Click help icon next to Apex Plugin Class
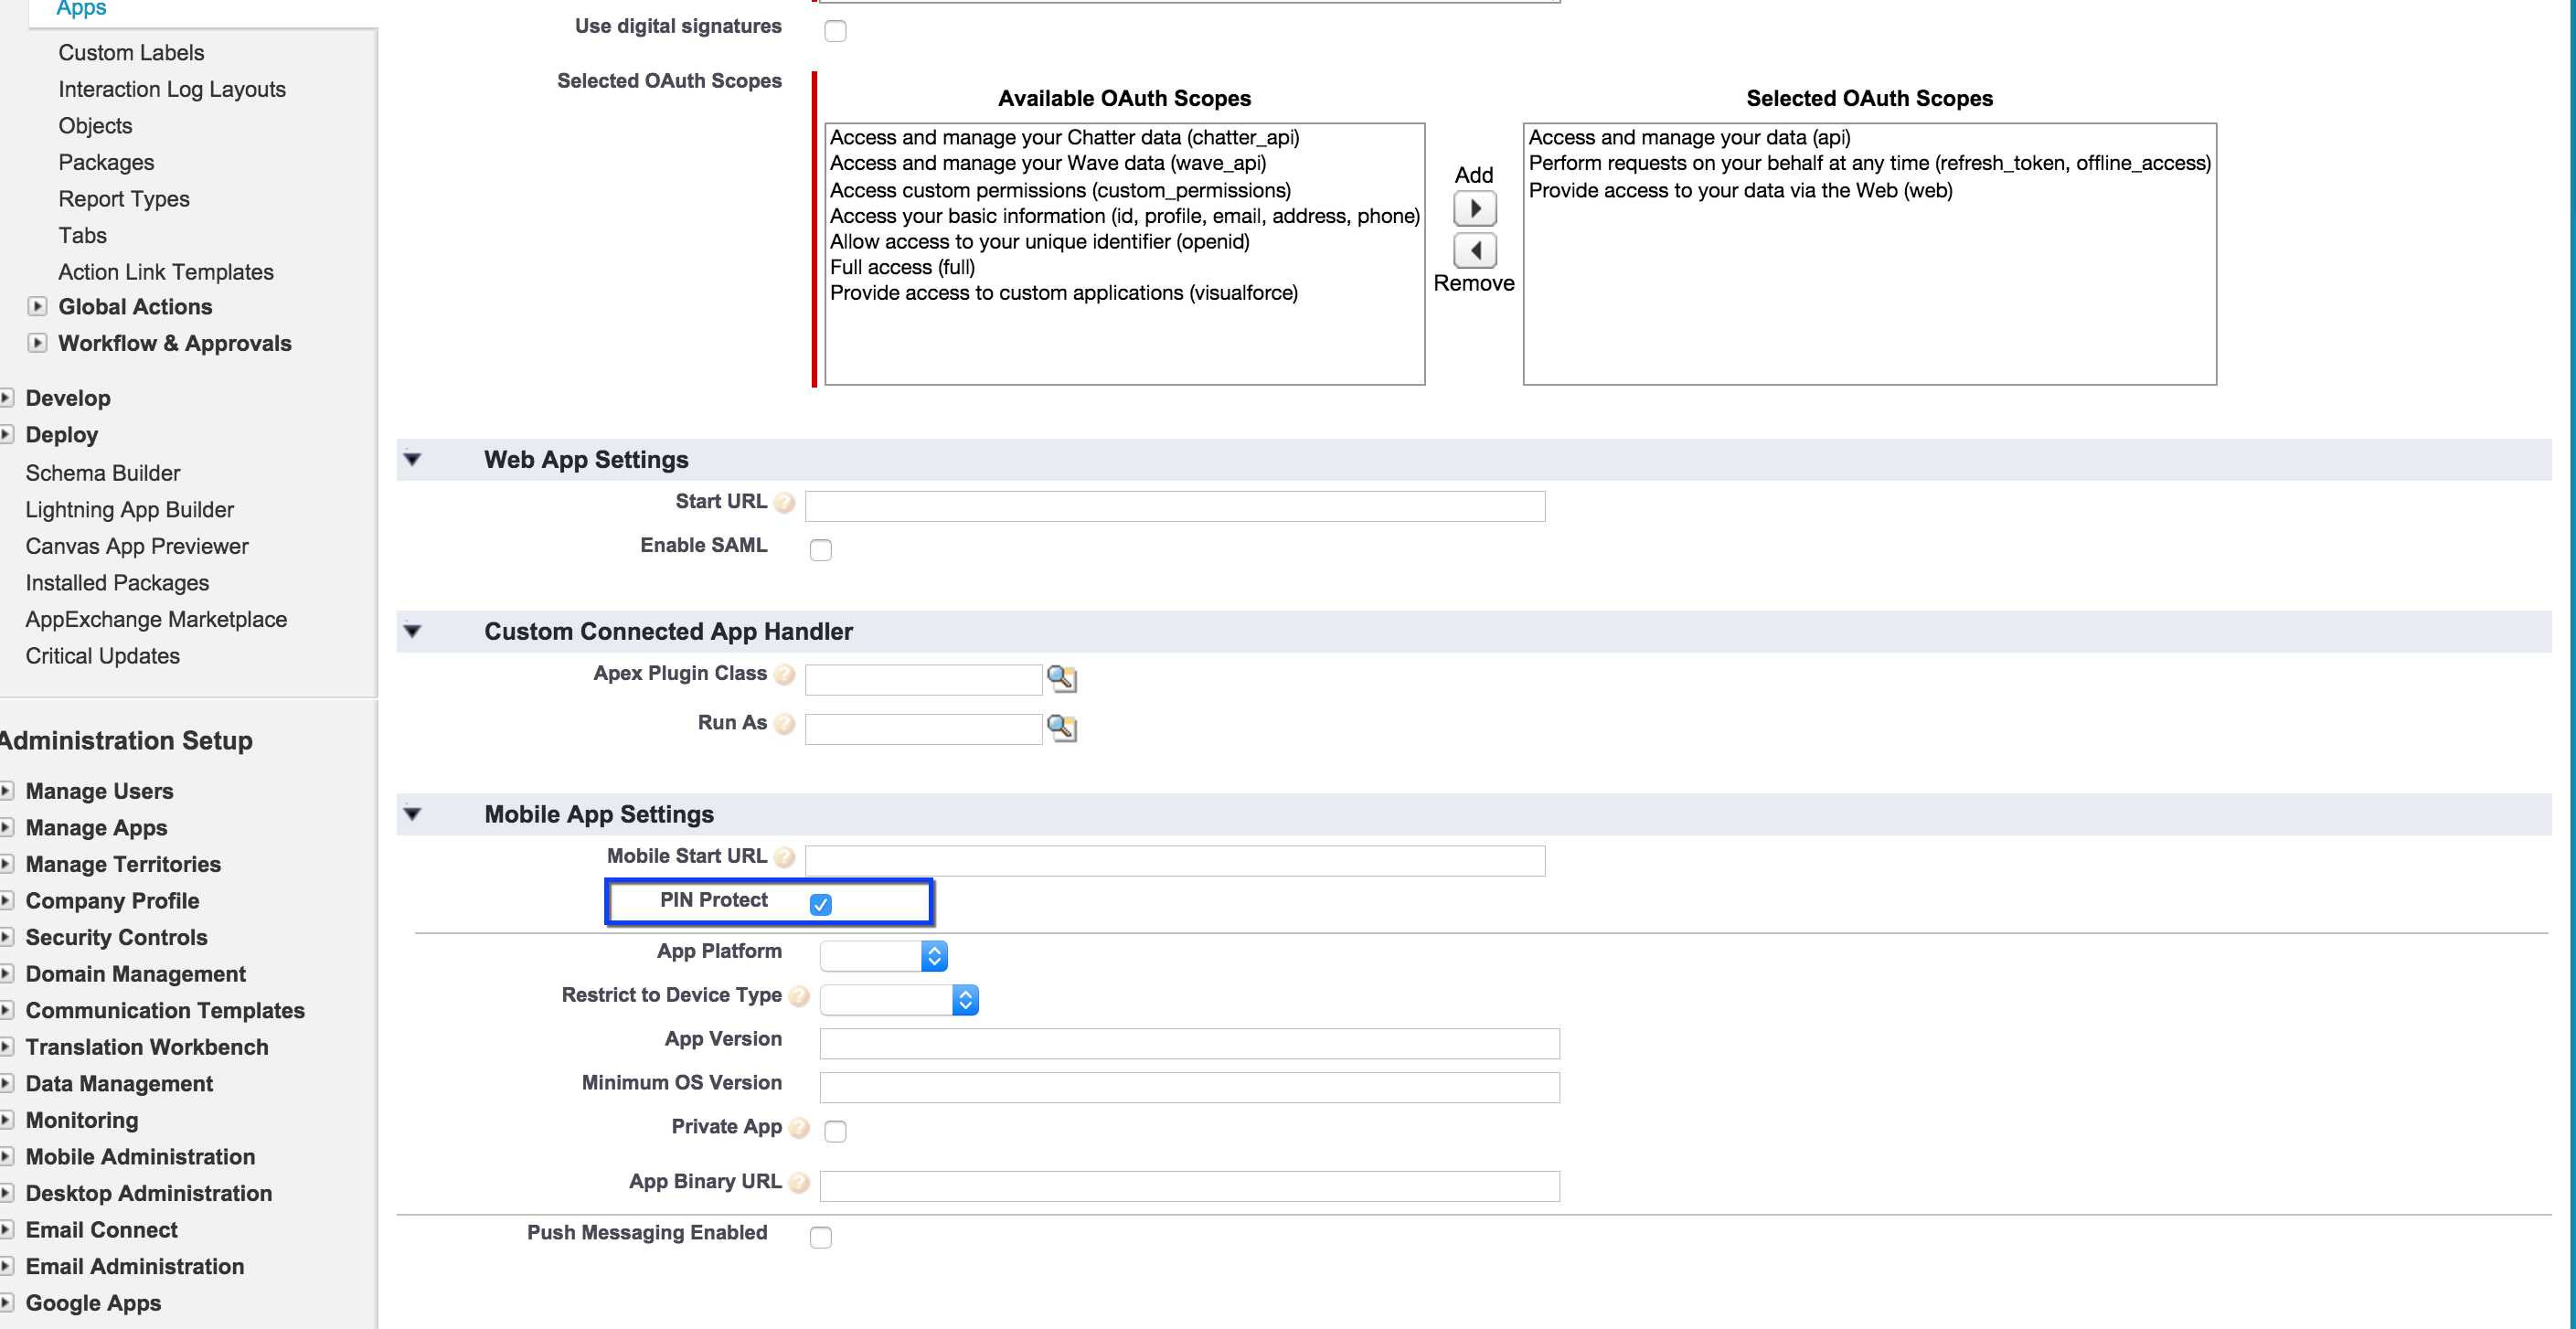 click(x=785, y=675)
